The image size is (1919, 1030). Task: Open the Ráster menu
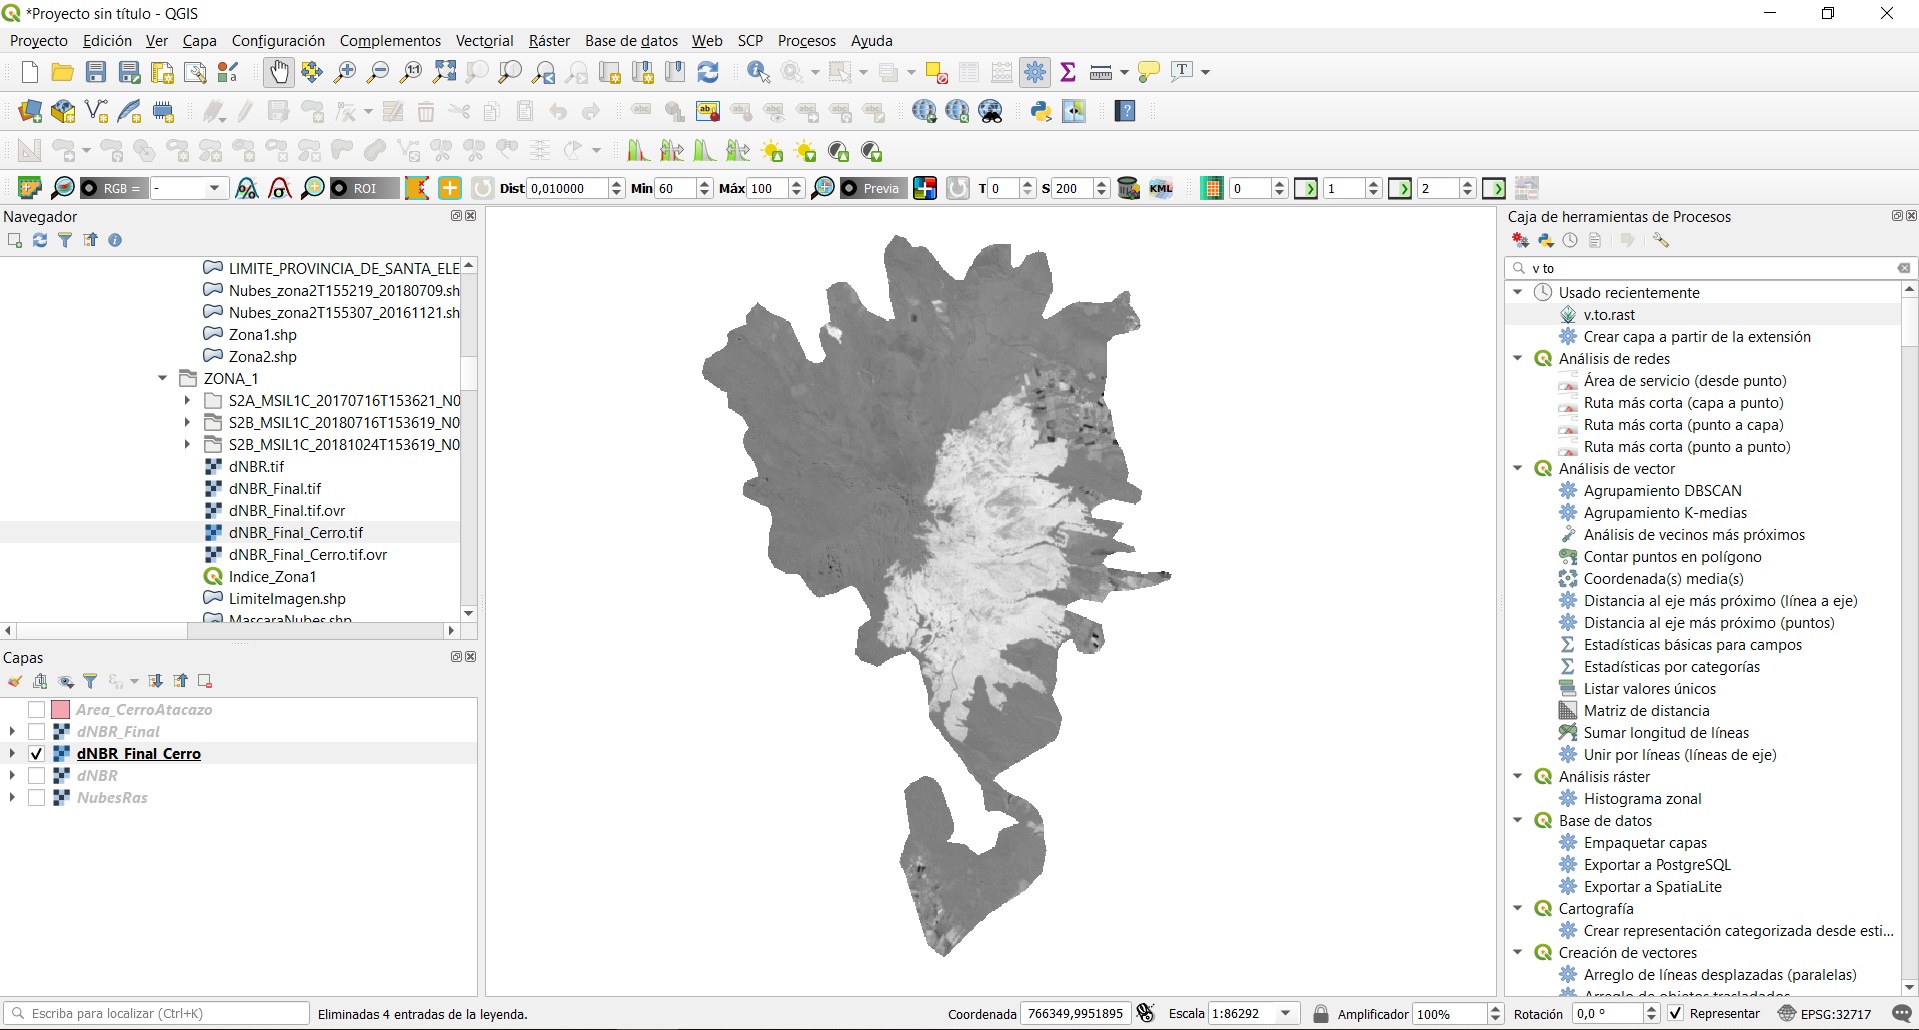[x=549, y=40]
